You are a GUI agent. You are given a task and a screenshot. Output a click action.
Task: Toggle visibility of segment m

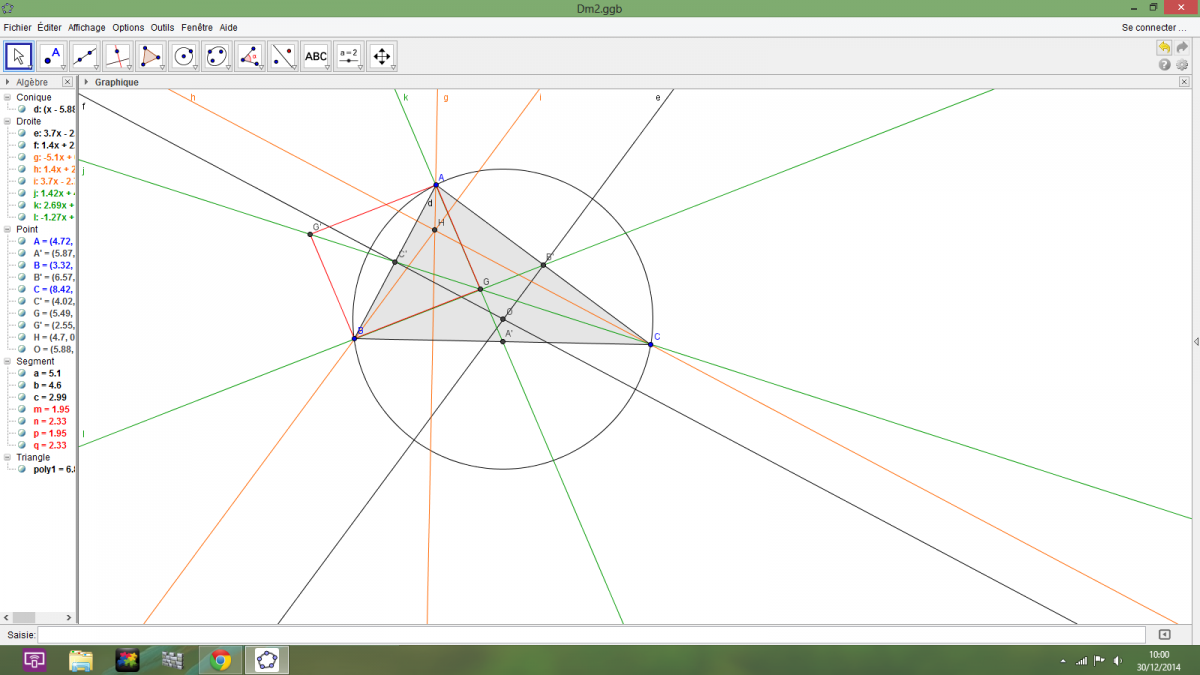22,409
